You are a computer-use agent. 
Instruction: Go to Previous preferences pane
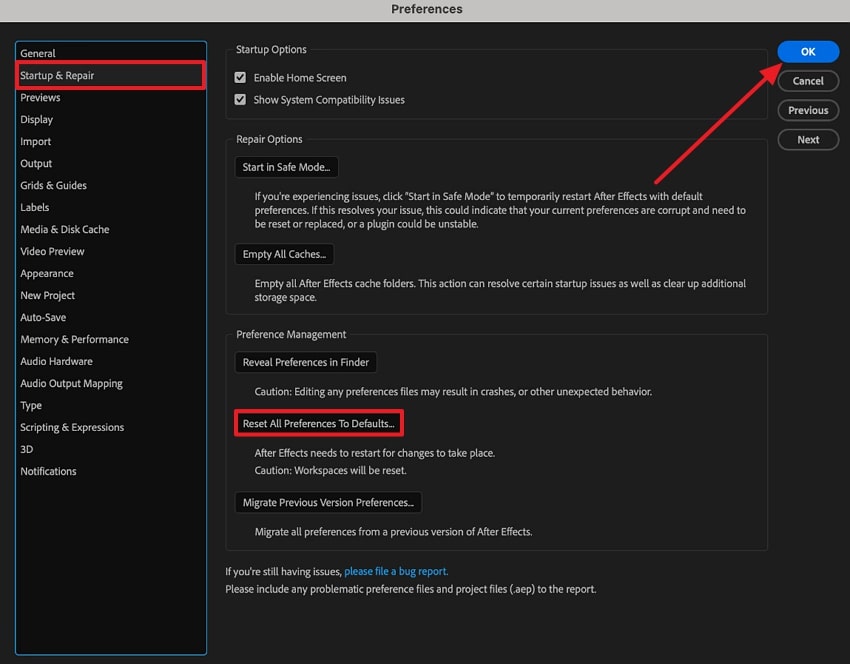808,110
